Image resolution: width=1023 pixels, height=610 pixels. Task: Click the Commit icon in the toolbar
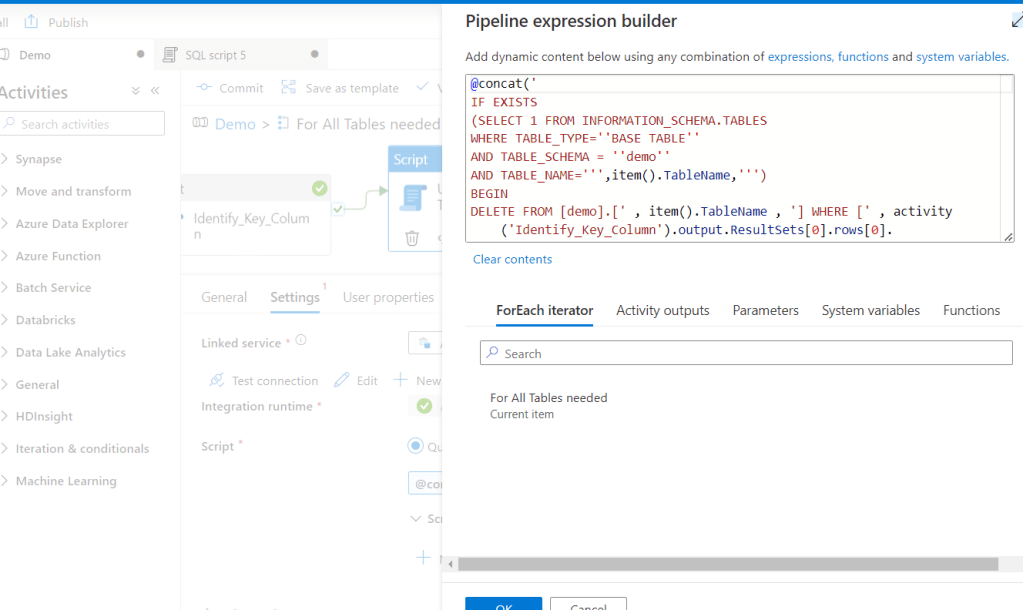pyautogui.click(x=204, y=88)
